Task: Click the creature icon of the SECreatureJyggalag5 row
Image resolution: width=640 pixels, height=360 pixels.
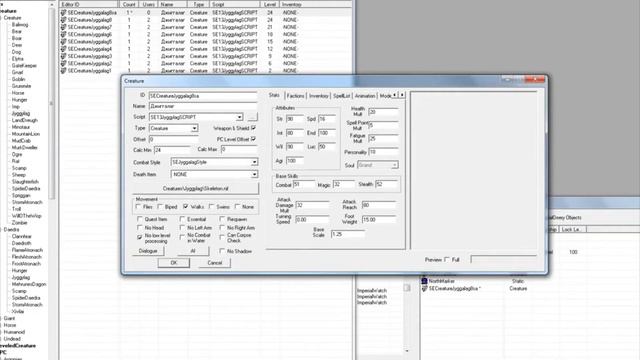Action: point(63,42)
